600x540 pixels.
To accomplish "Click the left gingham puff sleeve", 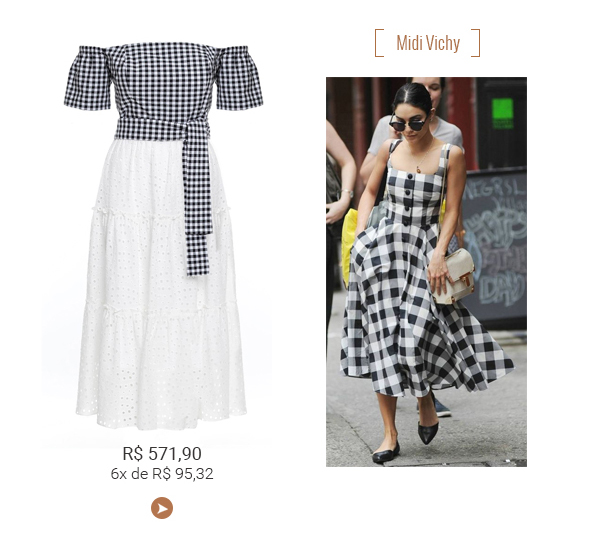I will point(87,78).
